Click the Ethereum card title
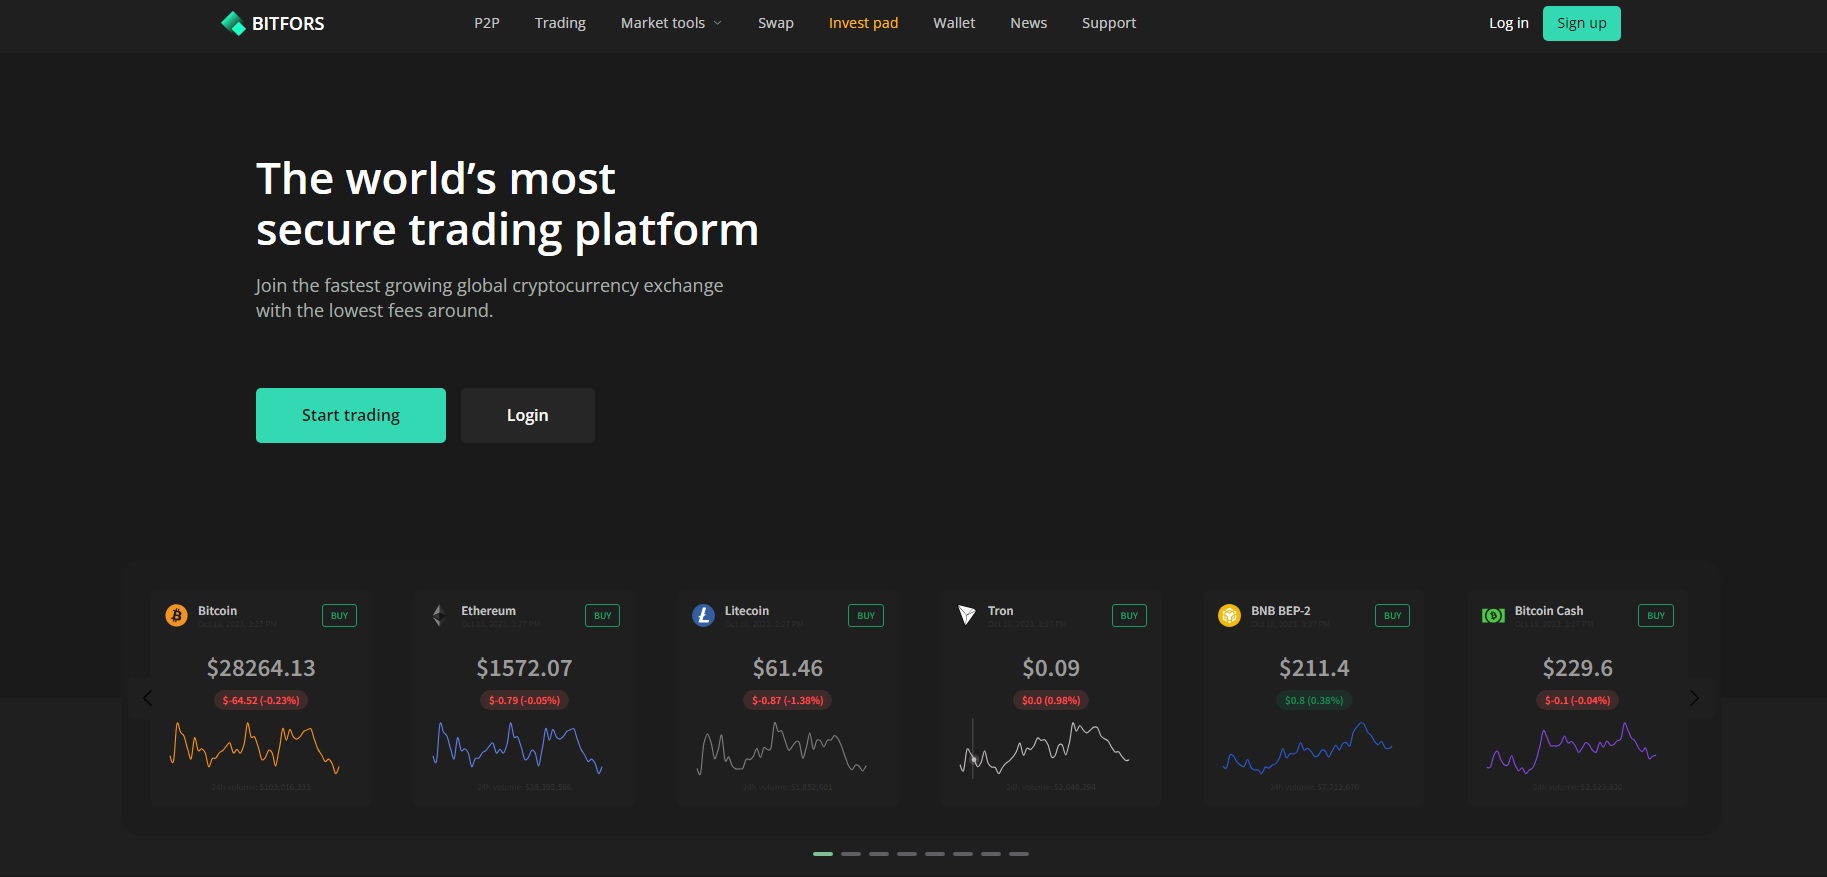 (x=488, y=610)
